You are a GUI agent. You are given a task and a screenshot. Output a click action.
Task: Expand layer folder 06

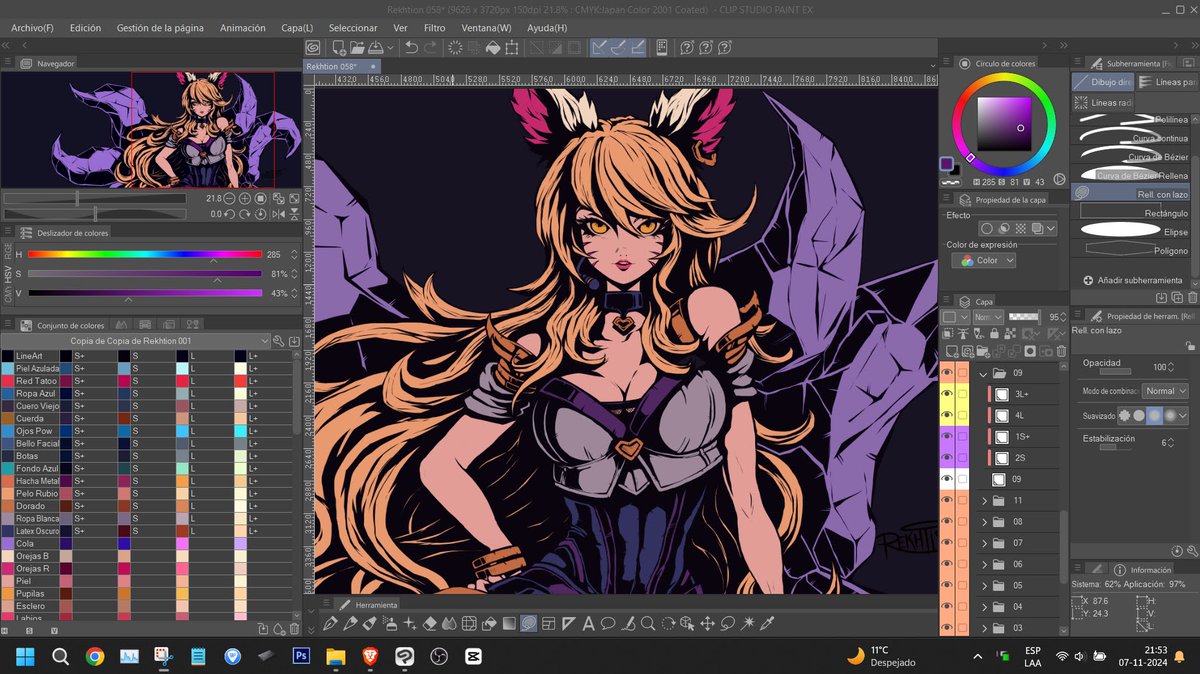[984, 564]
